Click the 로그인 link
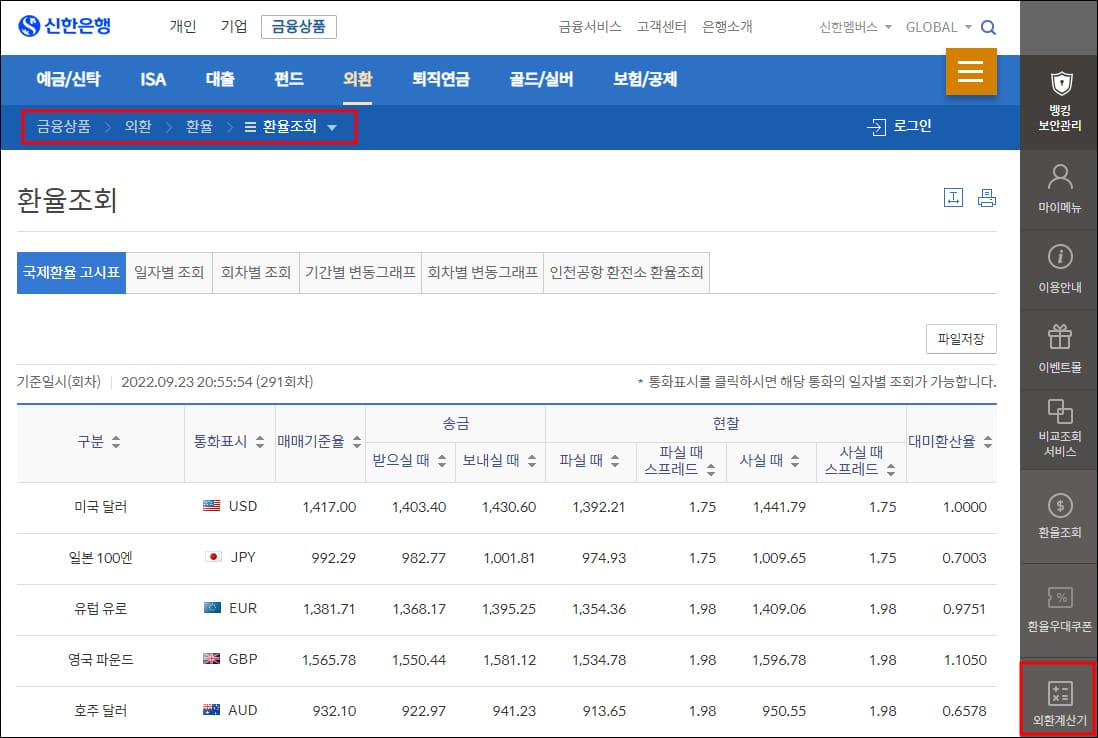This screenshot has height=738, width=1098. click(x=903, y=126)
